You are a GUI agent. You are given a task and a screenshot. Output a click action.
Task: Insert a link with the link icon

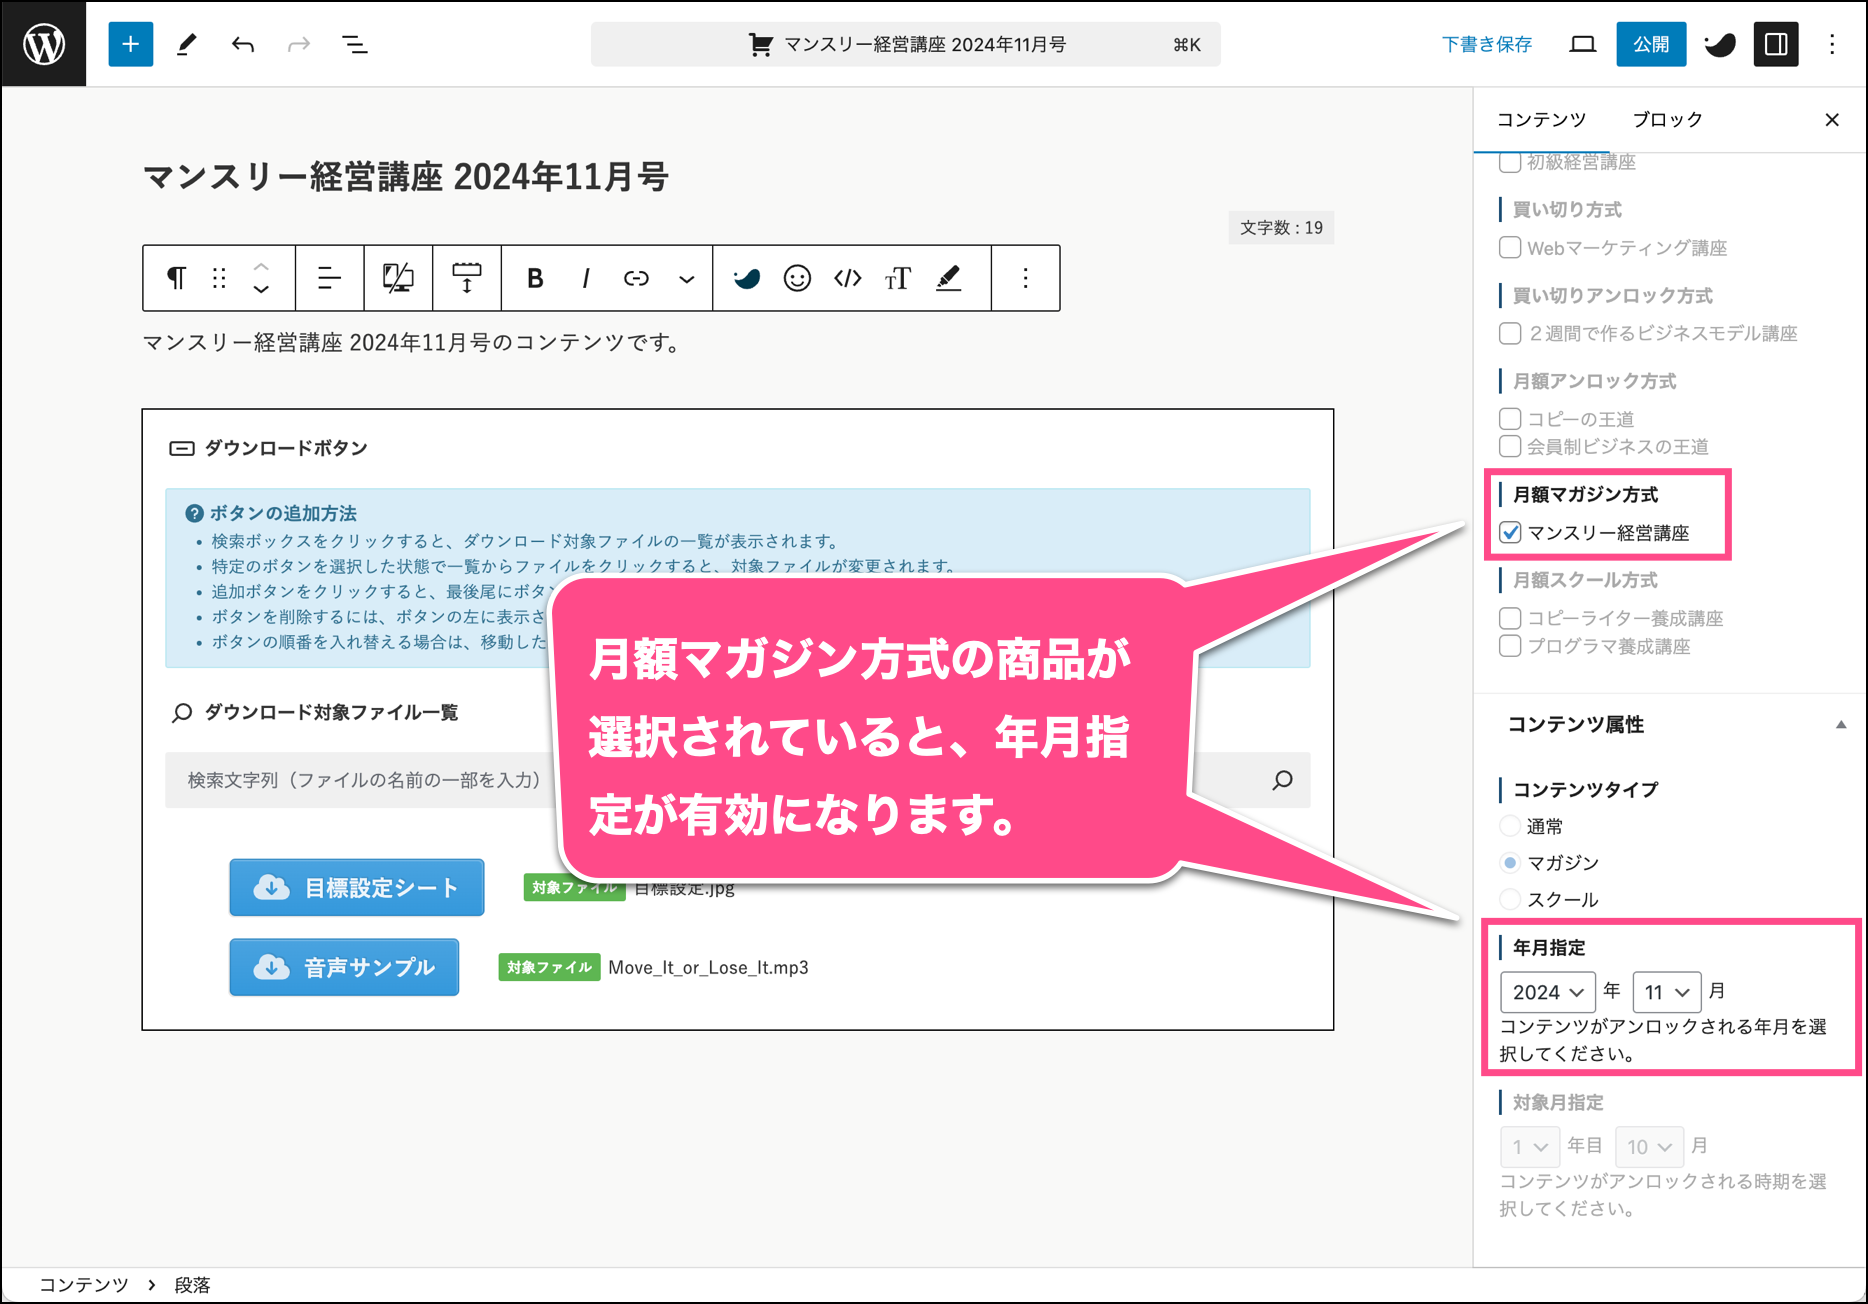[x=636, y=278]
